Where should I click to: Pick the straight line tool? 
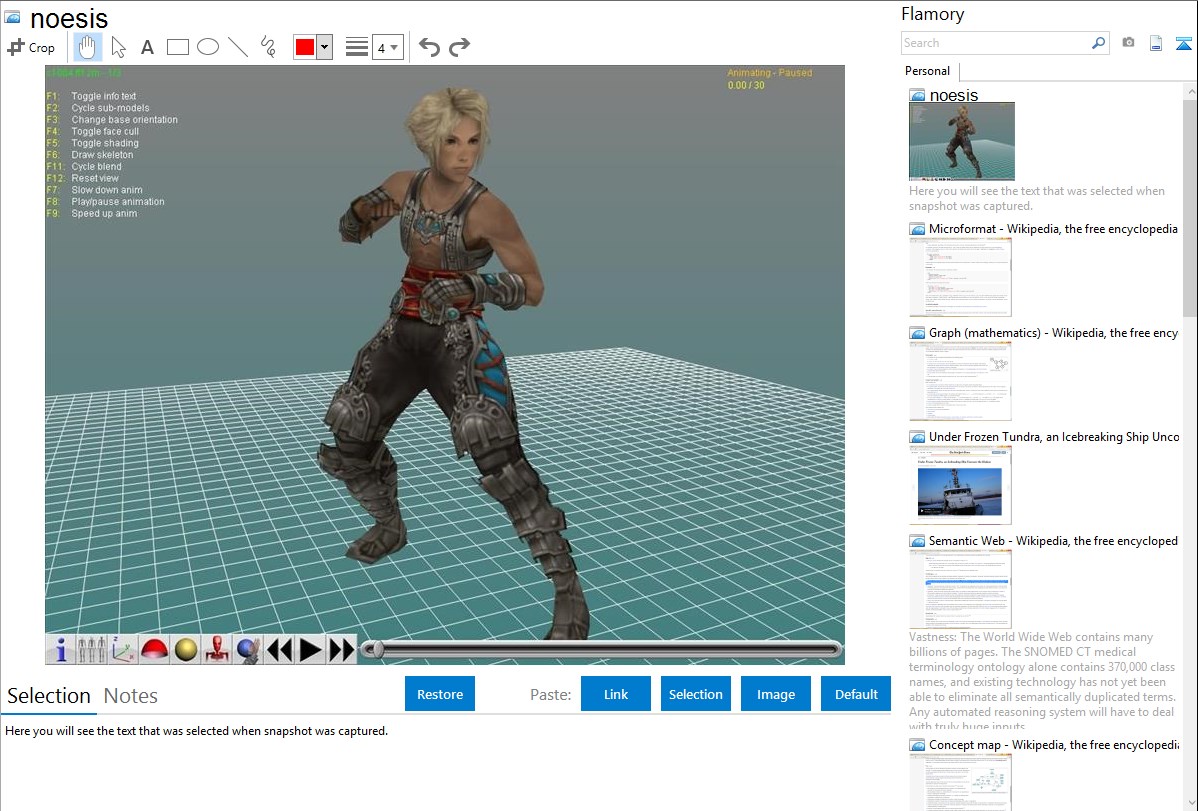(x=238, y=47)
